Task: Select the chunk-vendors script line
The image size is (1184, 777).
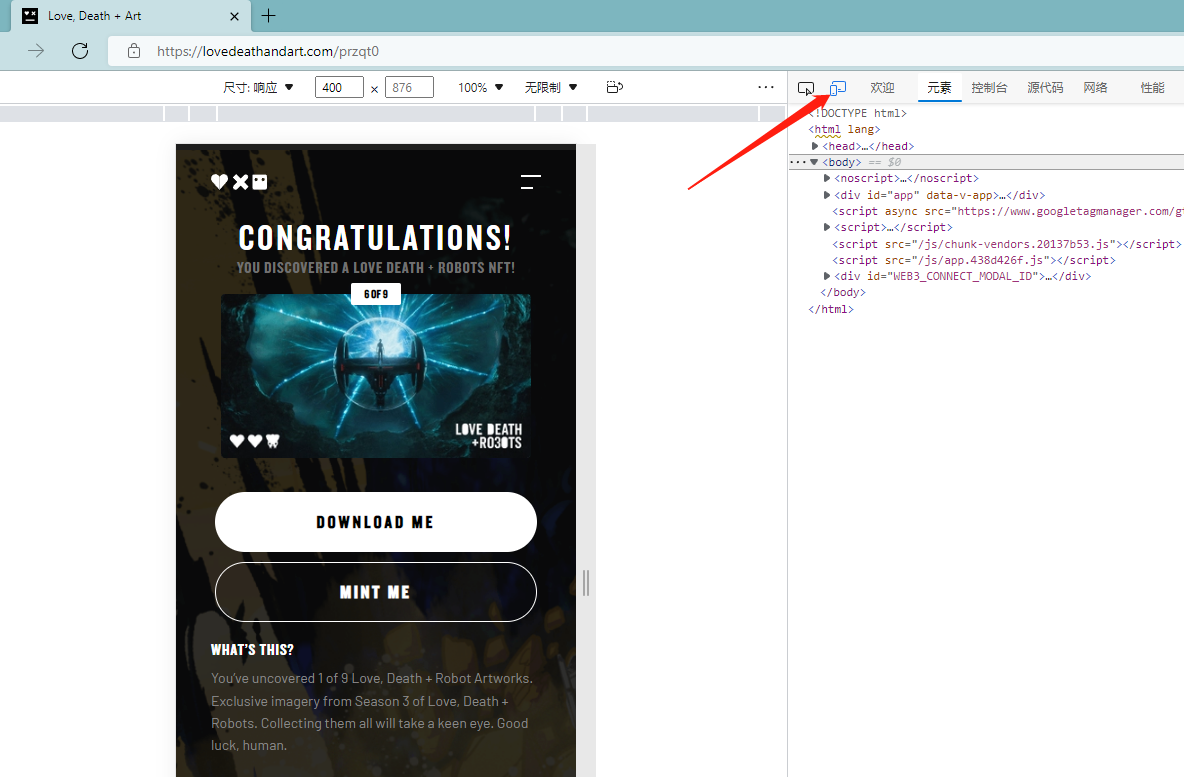Action: tap(1007, 244)
